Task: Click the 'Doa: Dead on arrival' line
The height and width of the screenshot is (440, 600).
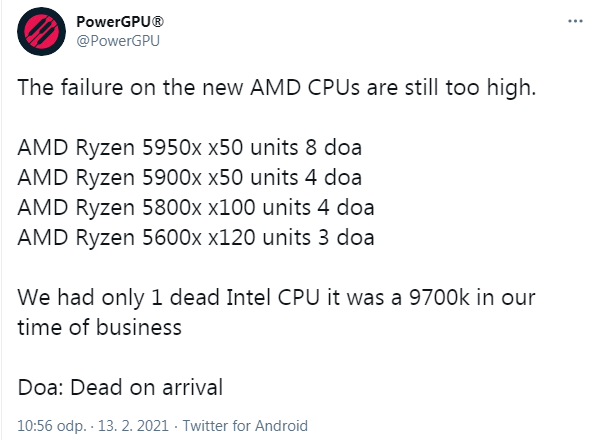Action: [120, 387]
